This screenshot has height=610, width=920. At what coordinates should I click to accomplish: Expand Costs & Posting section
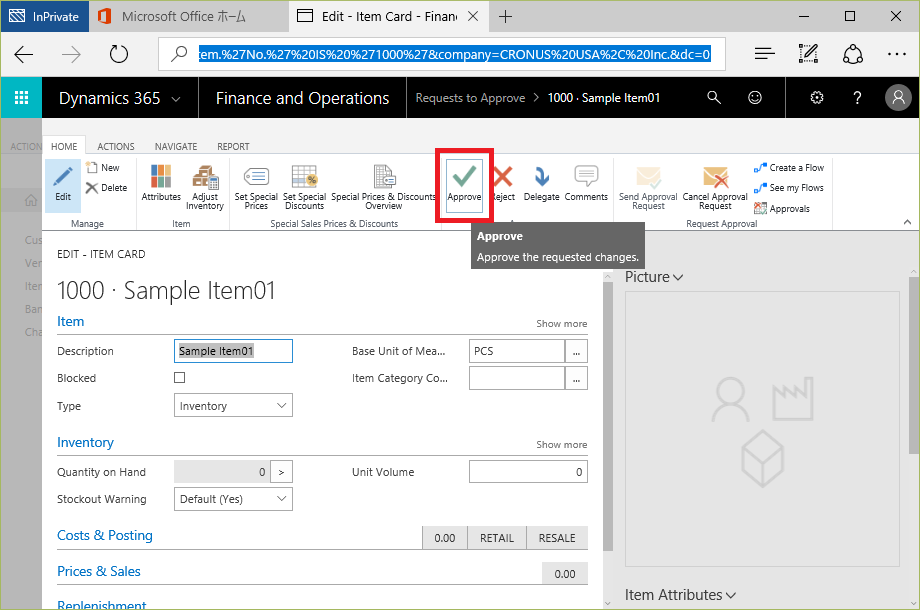[x=104, y=536]
